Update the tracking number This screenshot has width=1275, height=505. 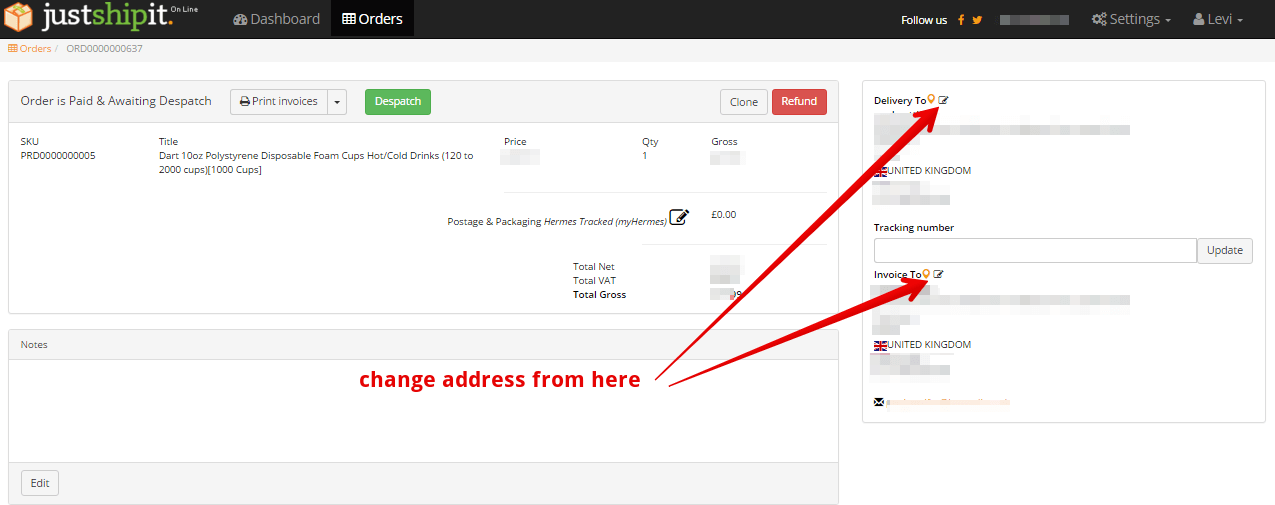coord(1225,250)
